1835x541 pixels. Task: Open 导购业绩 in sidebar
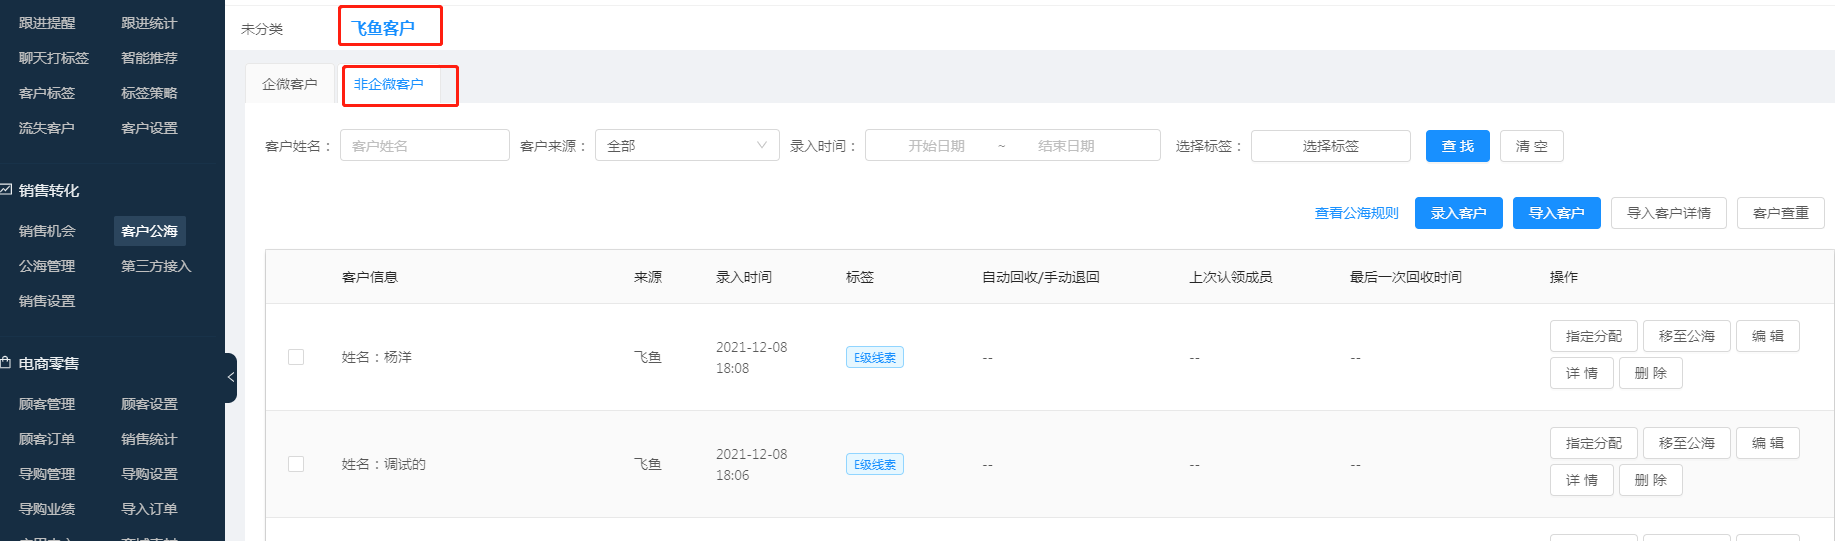click(47, 509)
